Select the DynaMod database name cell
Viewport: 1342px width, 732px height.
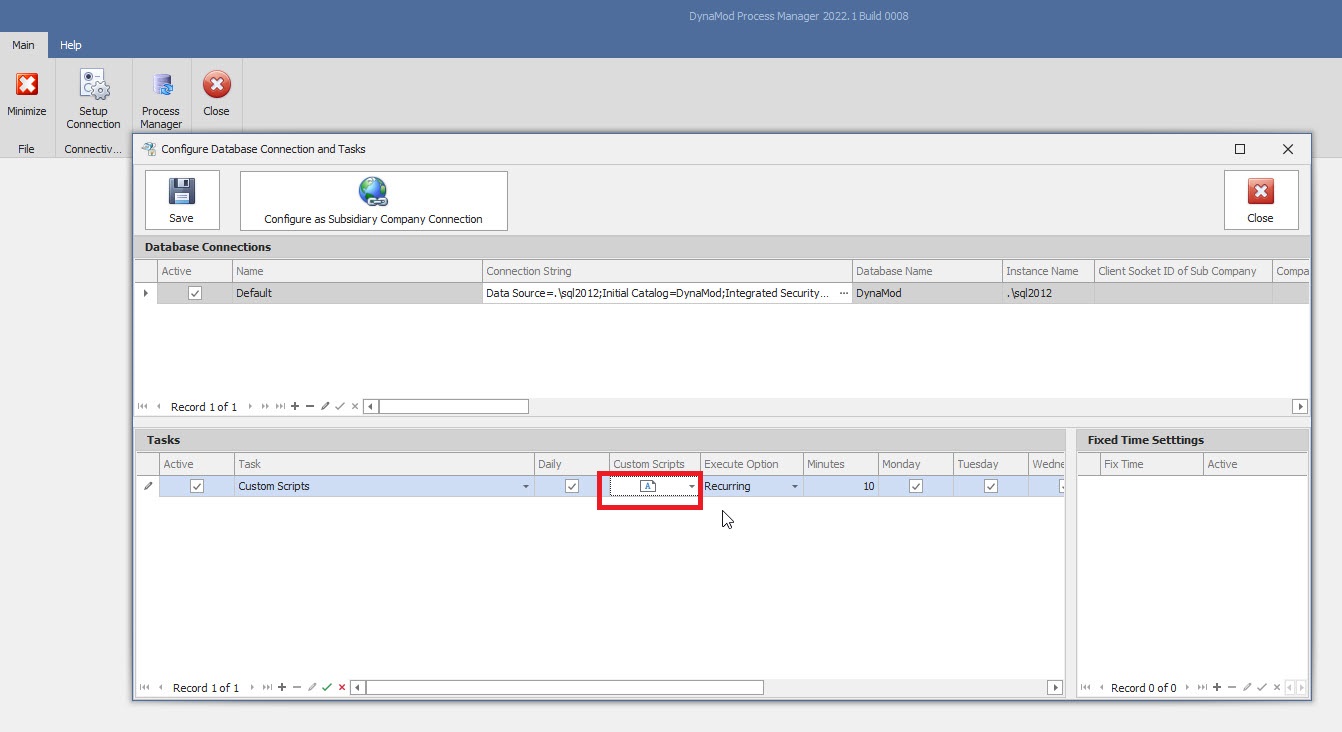(927, 293)
